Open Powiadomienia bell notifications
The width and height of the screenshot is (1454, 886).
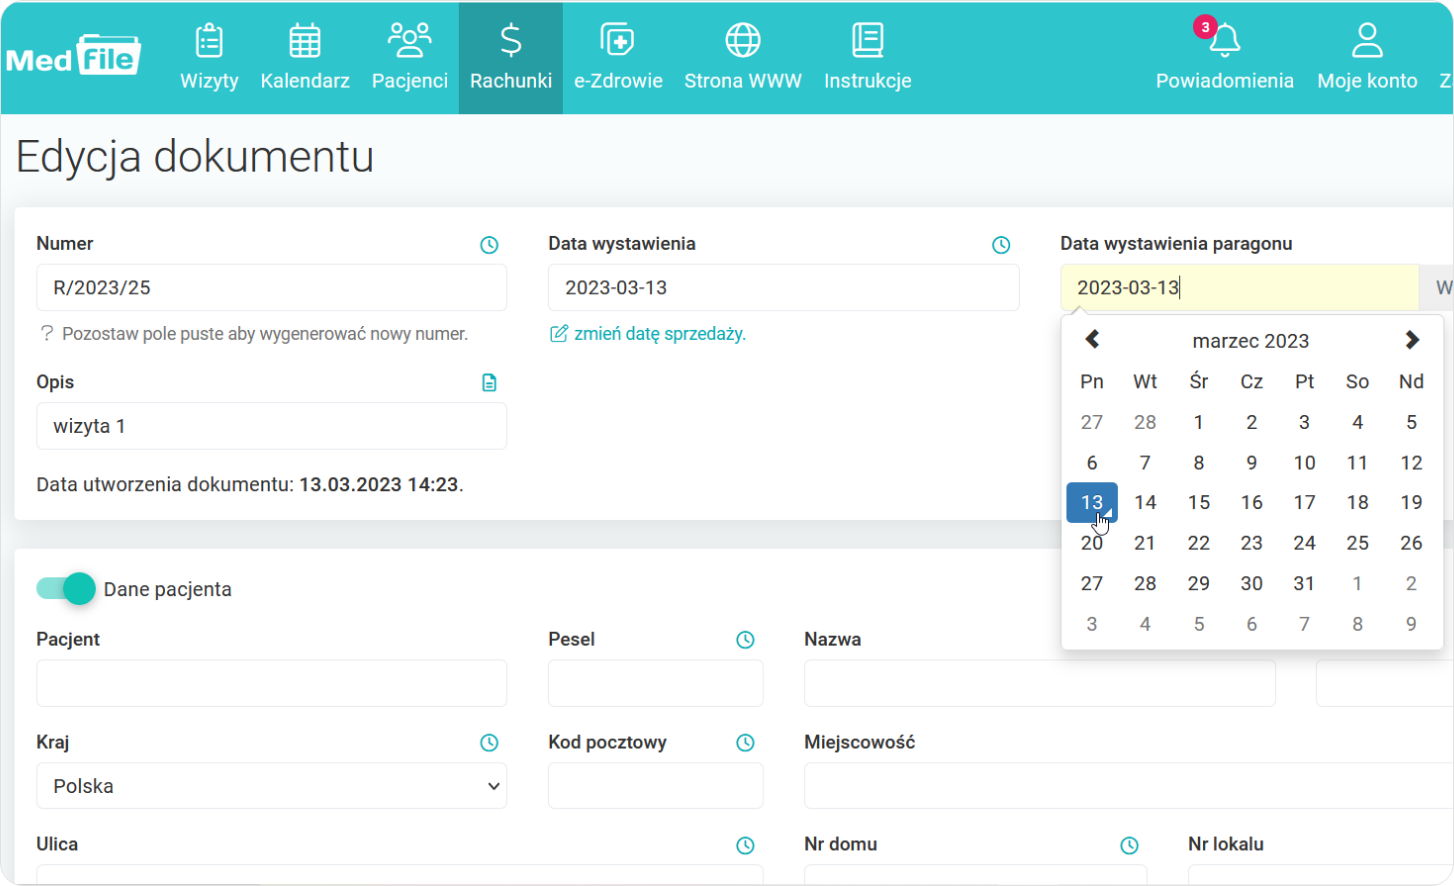click(1224, 42)
